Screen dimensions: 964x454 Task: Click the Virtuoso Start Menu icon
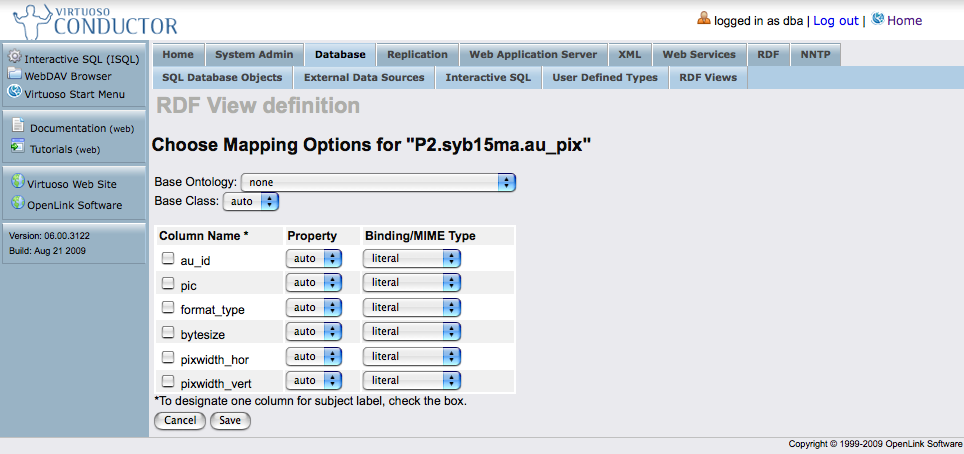click(15, 93)
